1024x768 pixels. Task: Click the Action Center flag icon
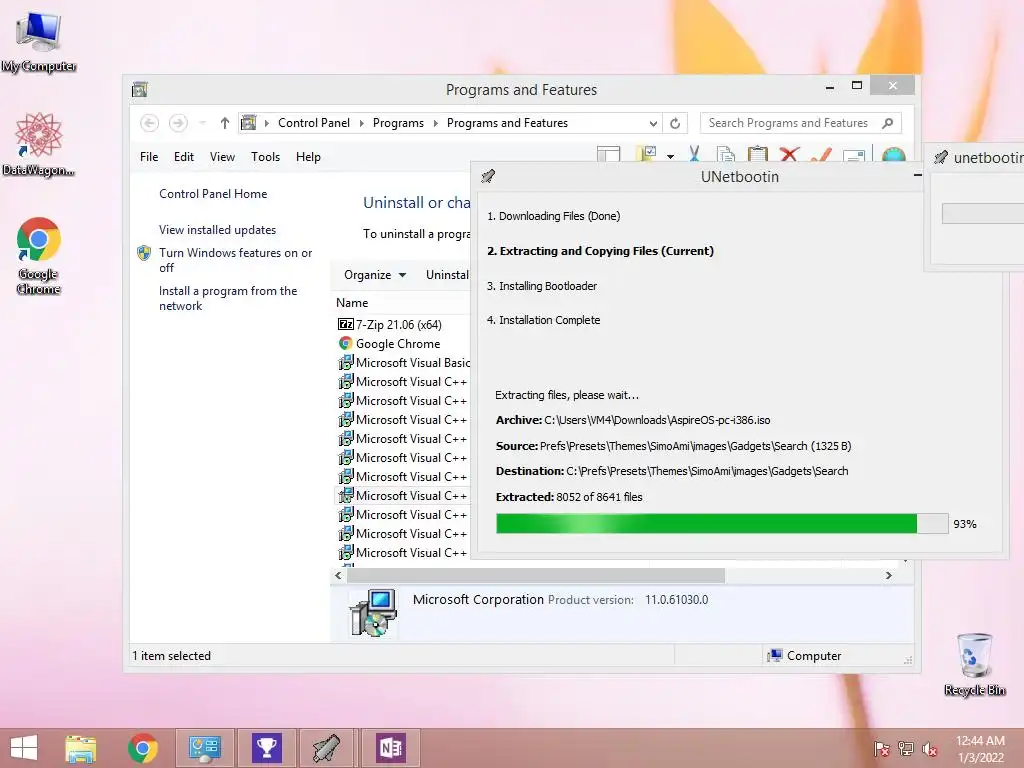[881, 749]
